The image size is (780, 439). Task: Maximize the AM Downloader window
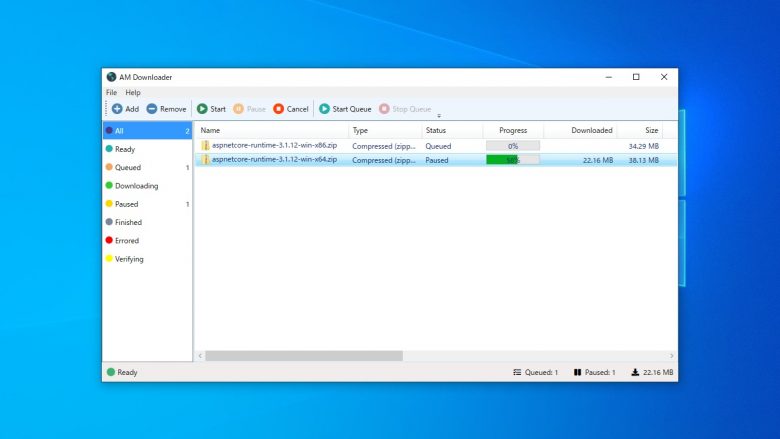point(636,77)
